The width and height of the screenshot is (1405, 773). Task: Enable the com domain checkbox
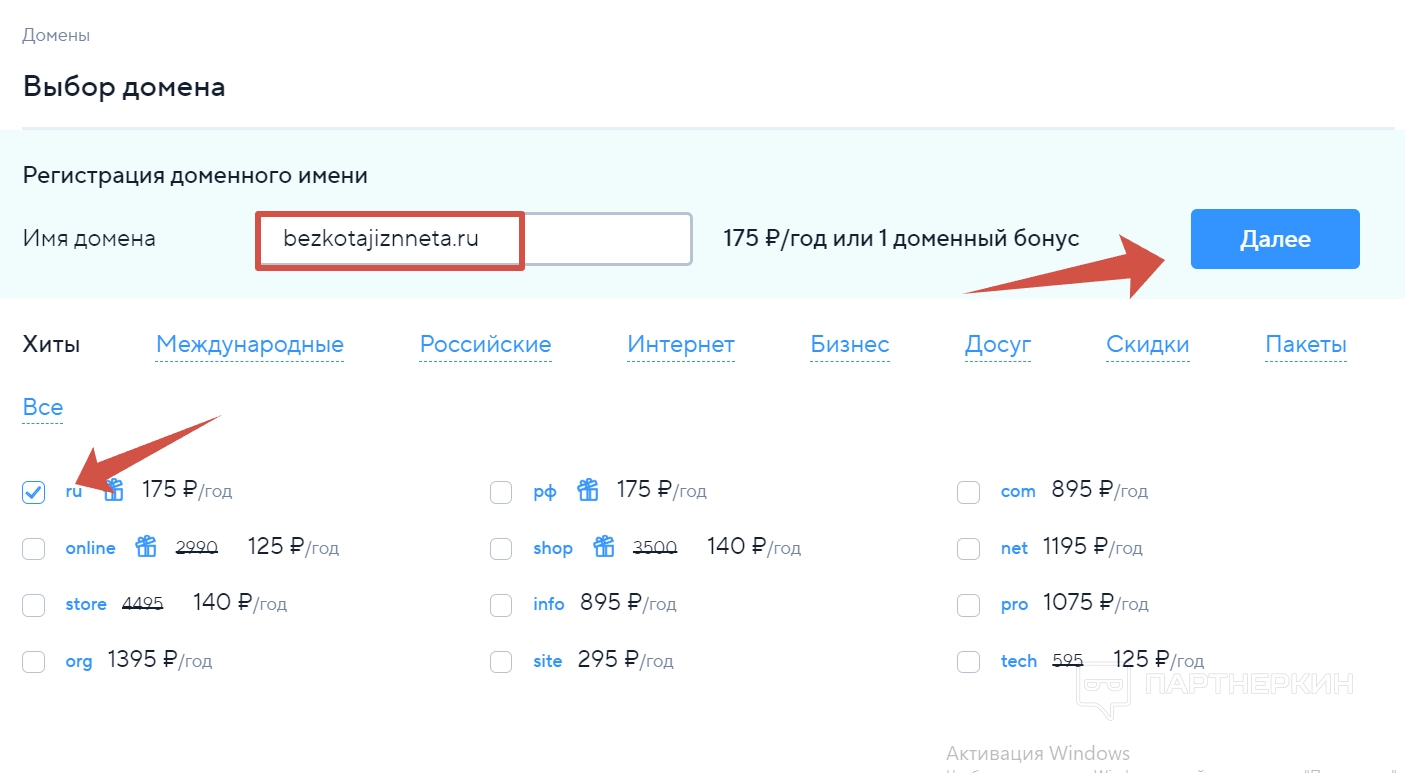click(968, 492)
